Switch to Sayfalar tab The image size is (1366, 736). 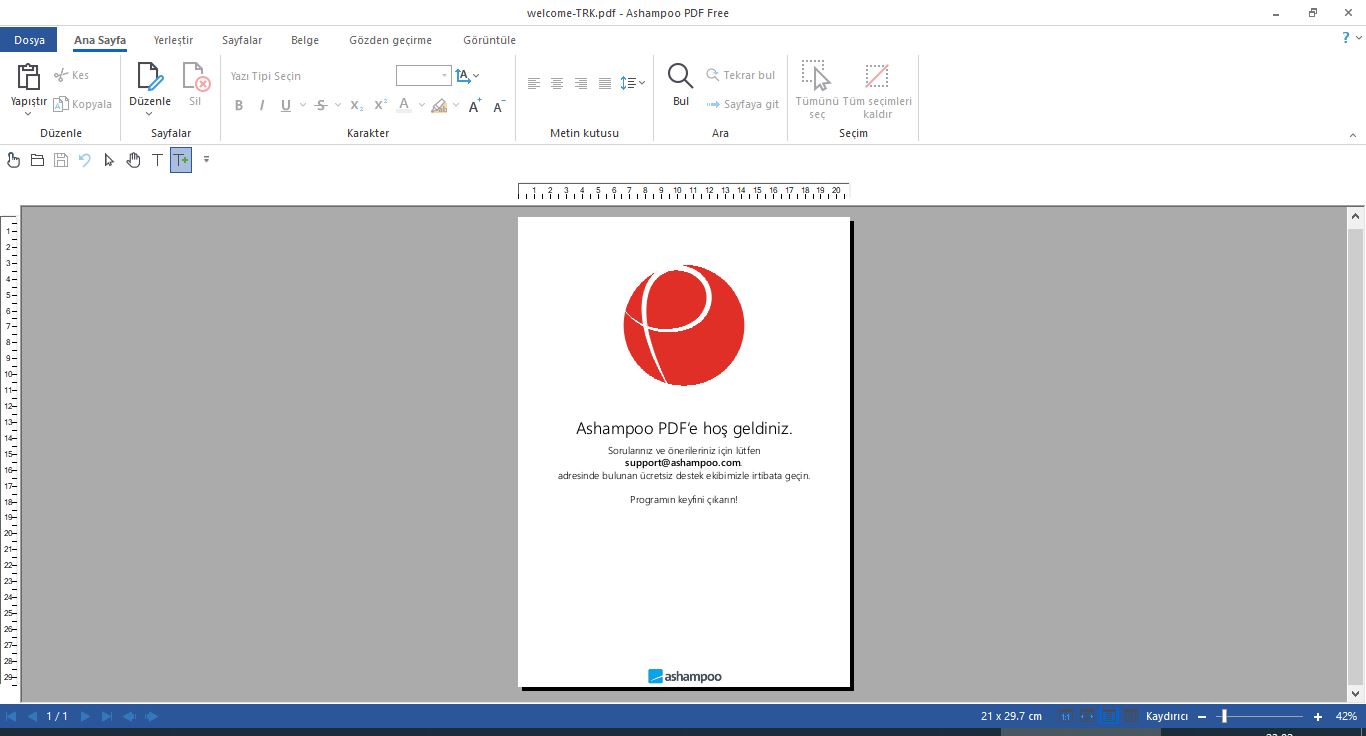pyautogui.click(x=242, y=40)
